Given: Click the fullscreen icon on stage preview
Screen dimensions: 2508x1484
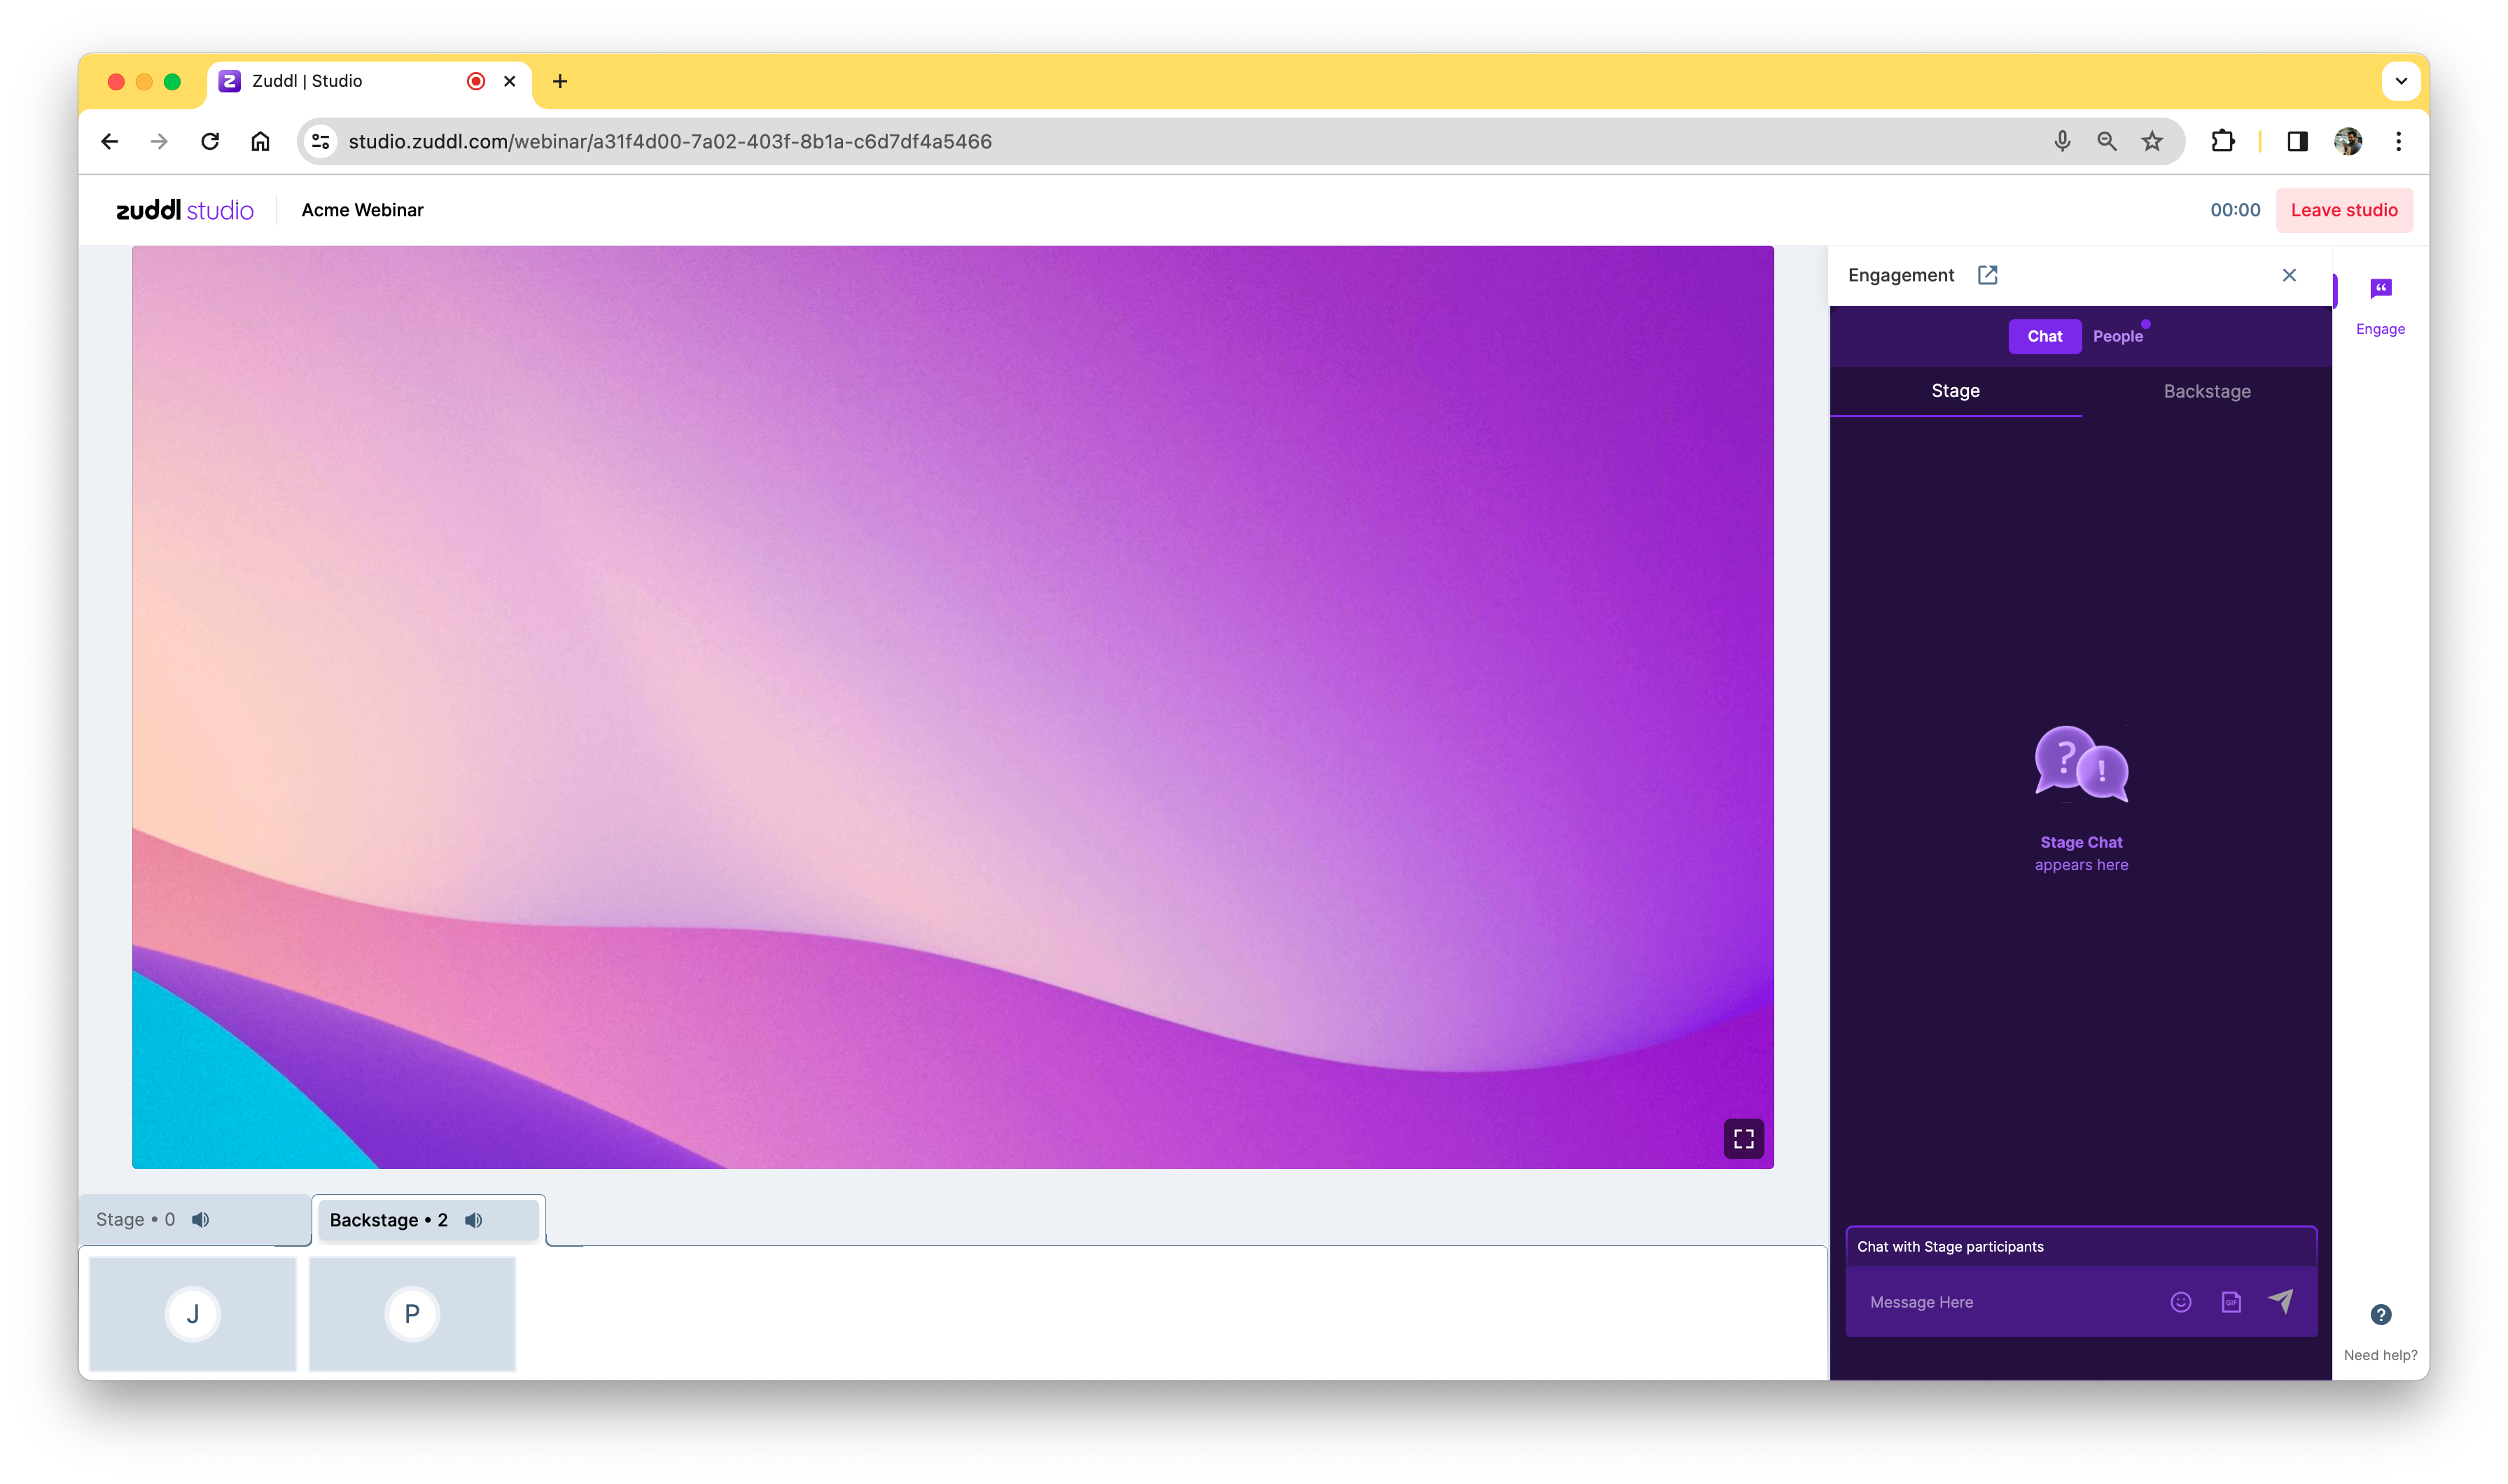Looking at the screenshot, I should click(x=1743, y=1138).
